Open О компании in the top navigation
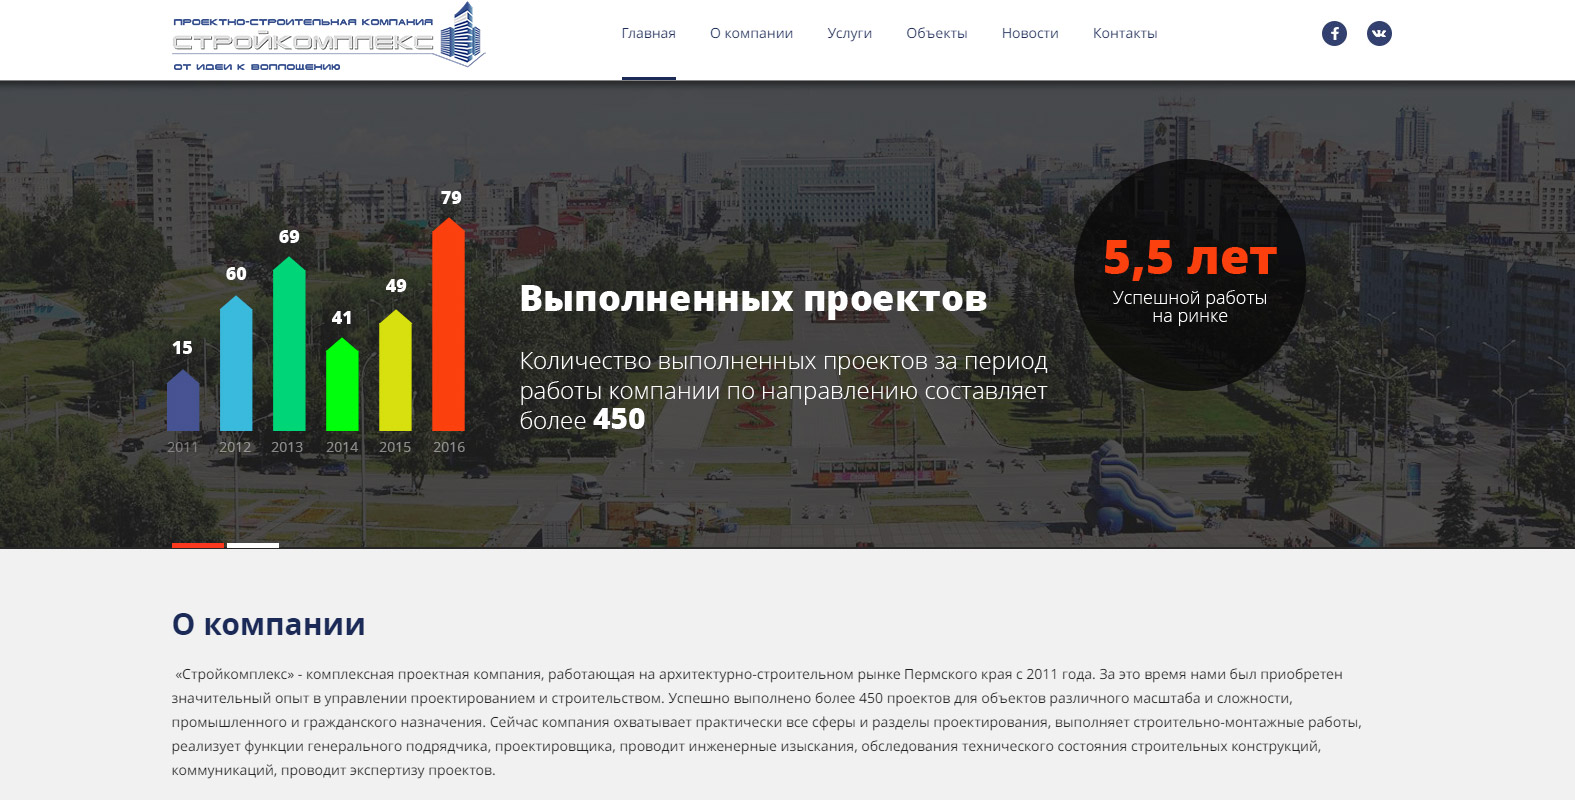This screenshot has width=1575, height=800. coord(751,33)
